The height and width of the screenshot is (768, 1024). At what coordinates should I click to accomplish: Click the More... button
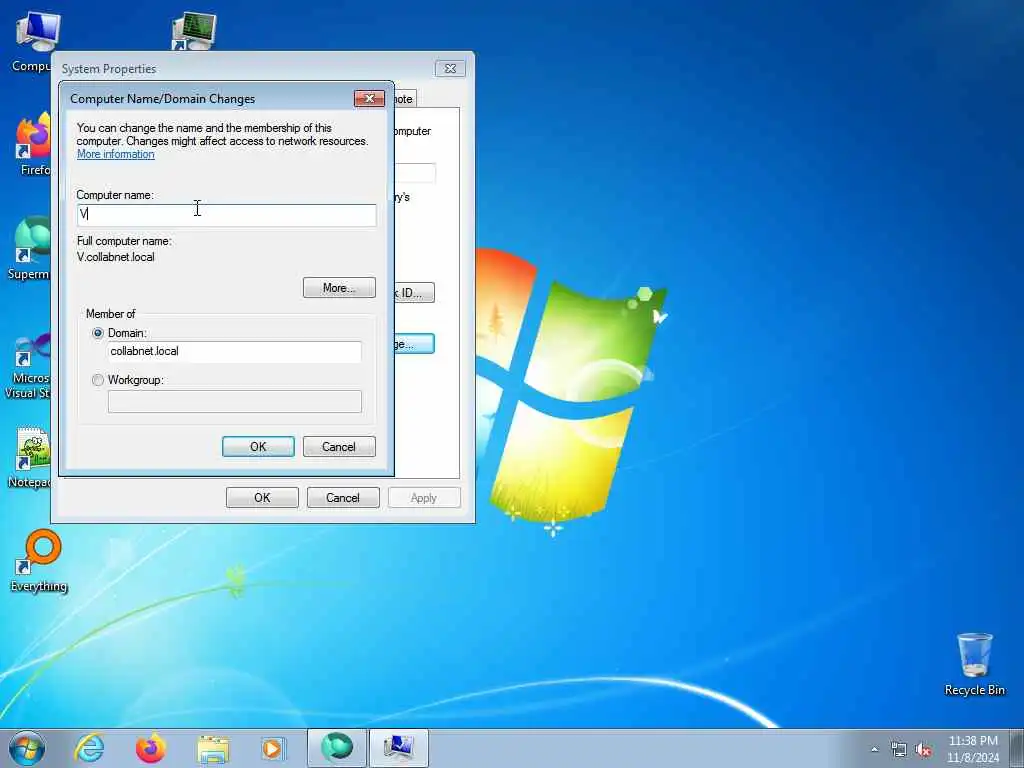(339, 288)
